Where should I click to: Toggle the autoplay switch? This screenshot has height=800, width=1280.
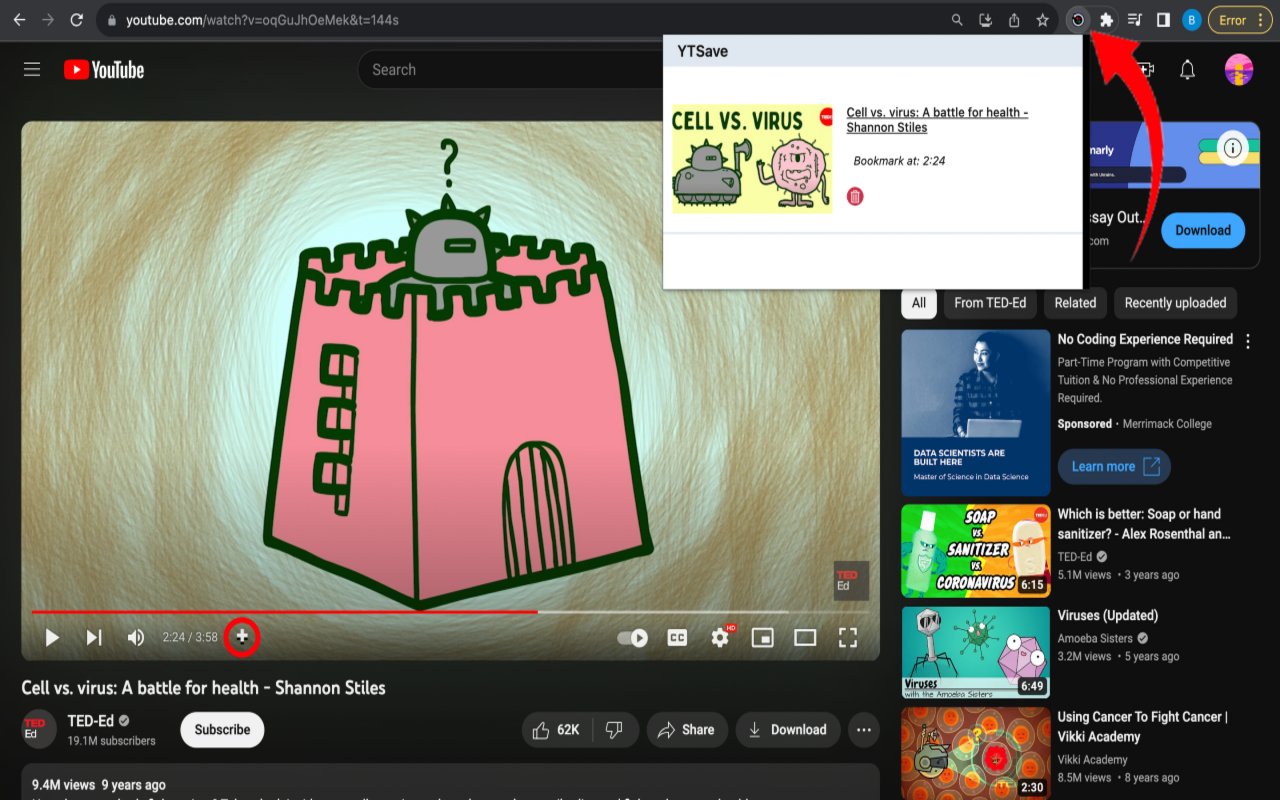633,637
